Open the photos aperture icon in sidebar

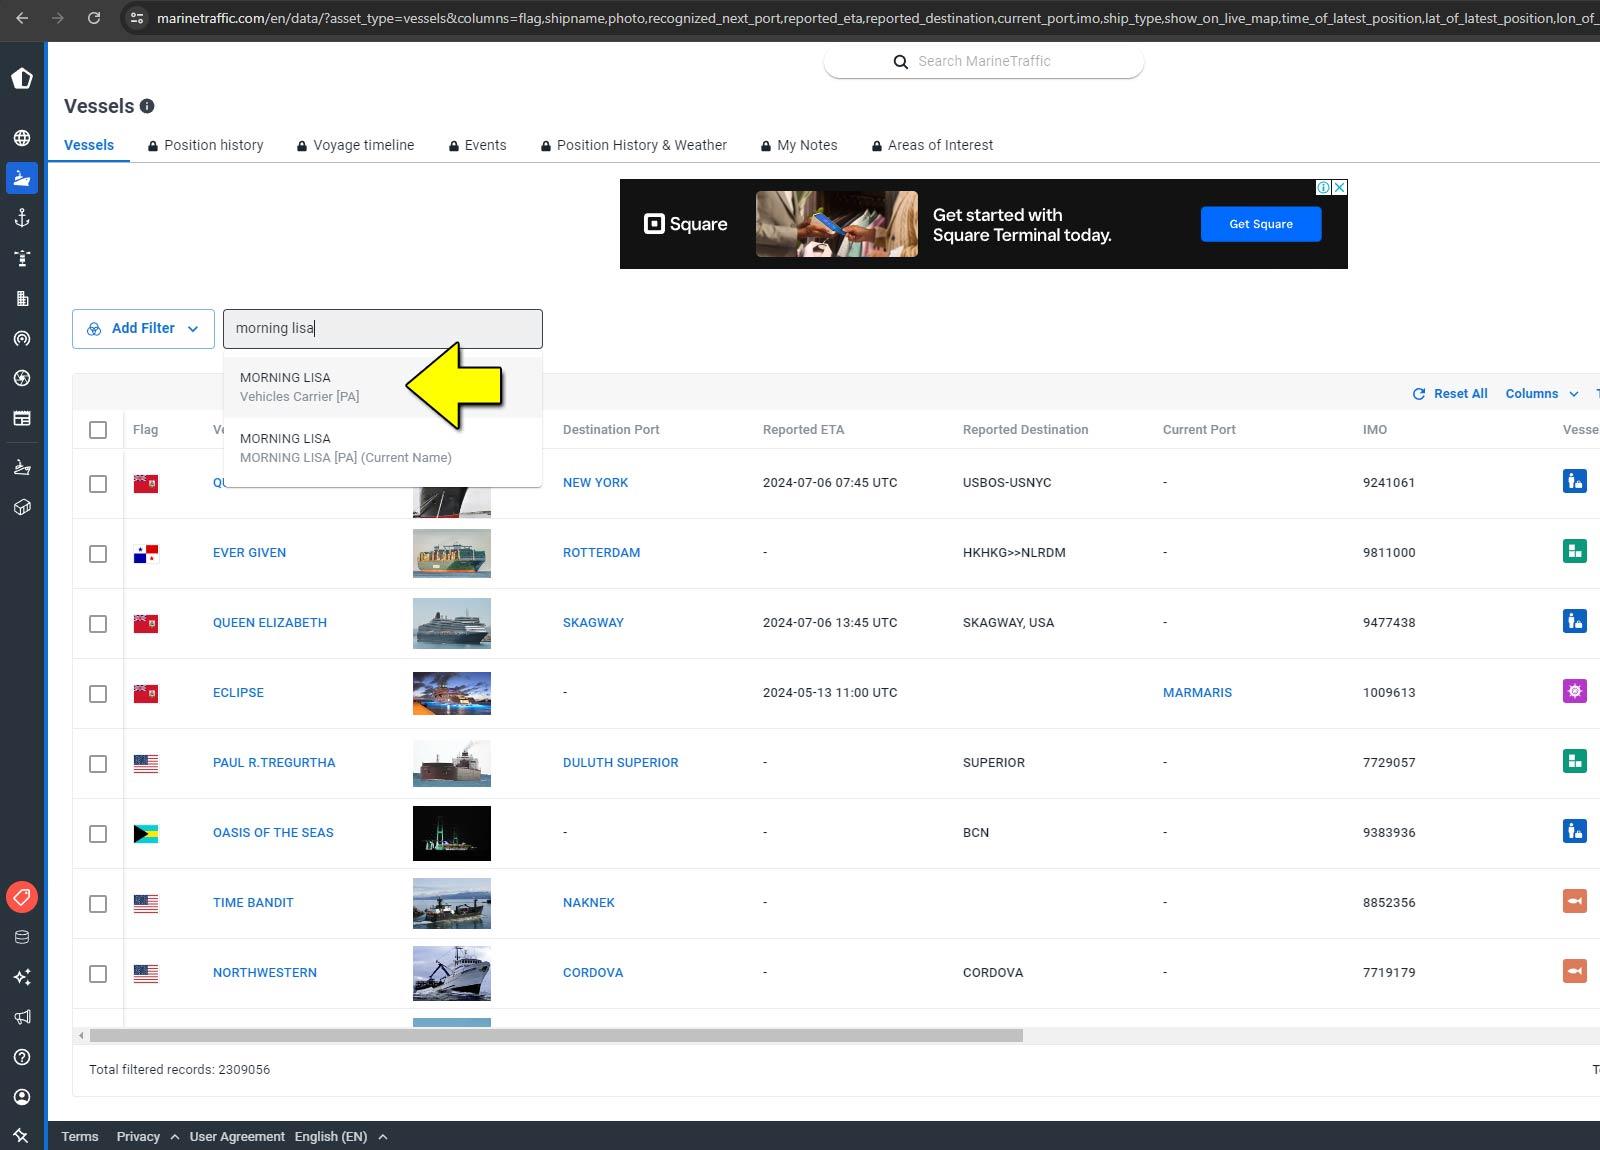click(22, 378)
